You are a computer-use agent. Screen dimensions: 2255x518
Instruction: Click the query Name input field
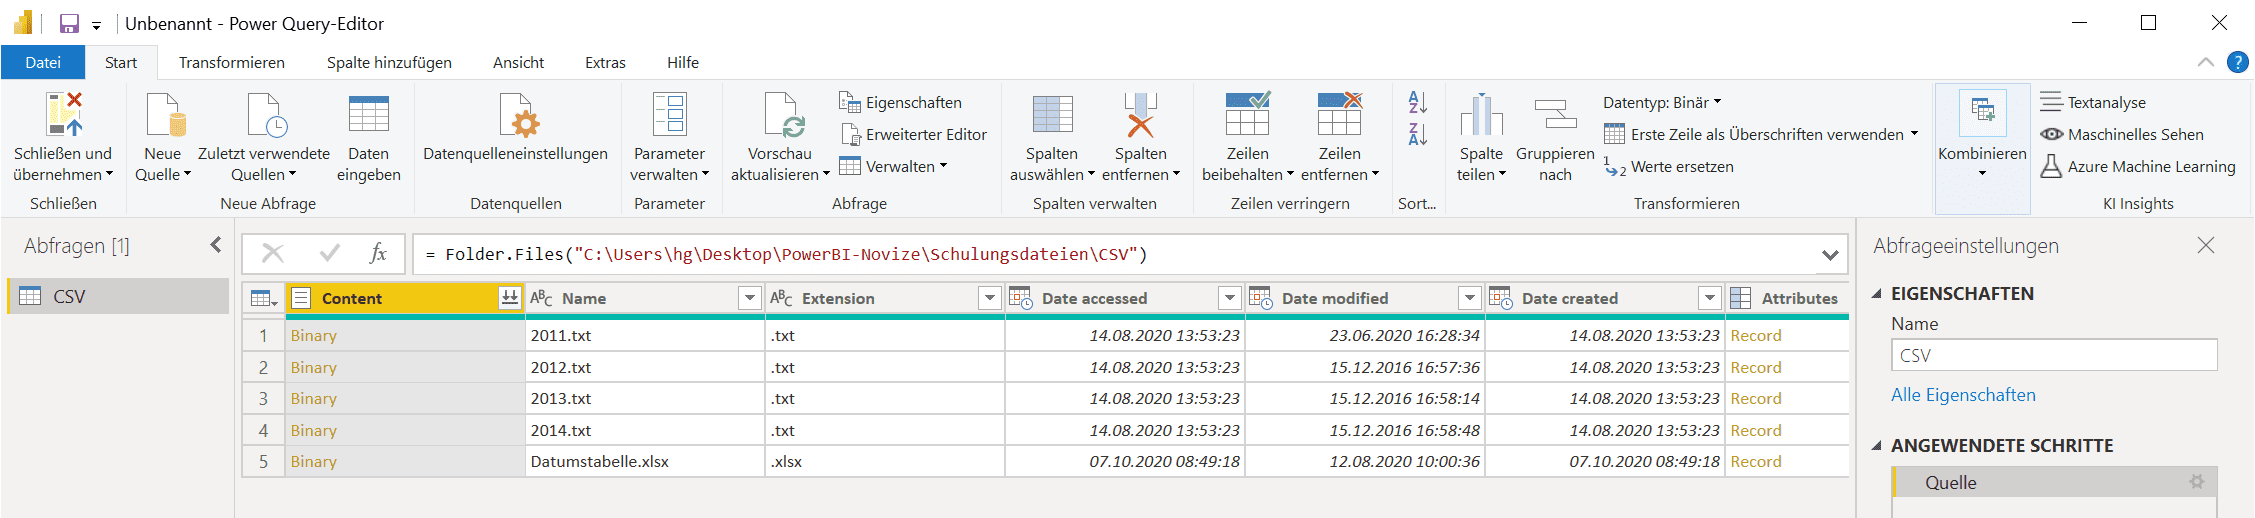2053,355
